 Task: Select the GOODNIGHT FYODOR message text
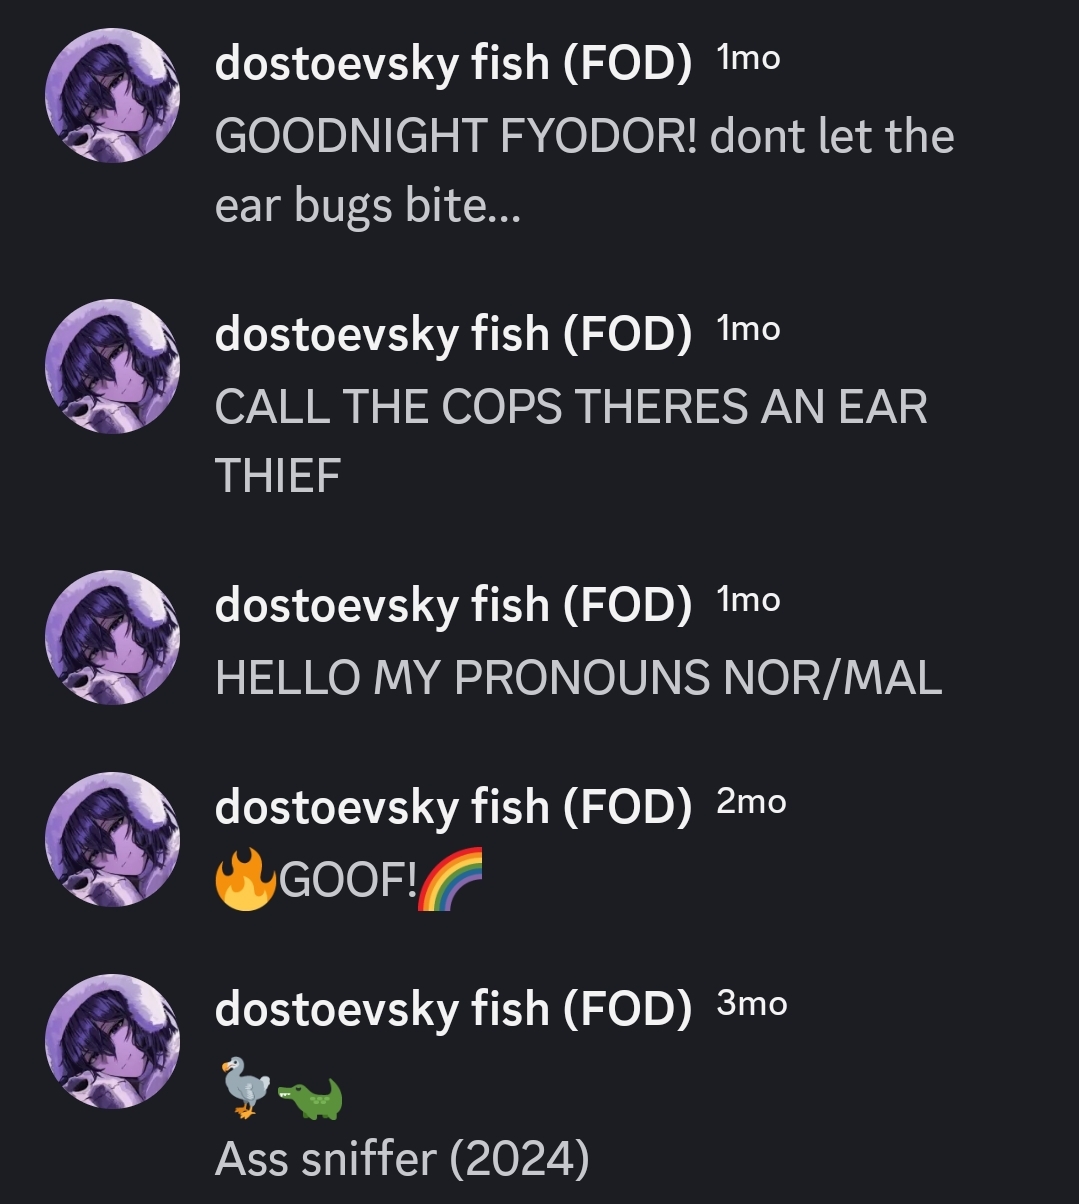click(x=585, y=171)
